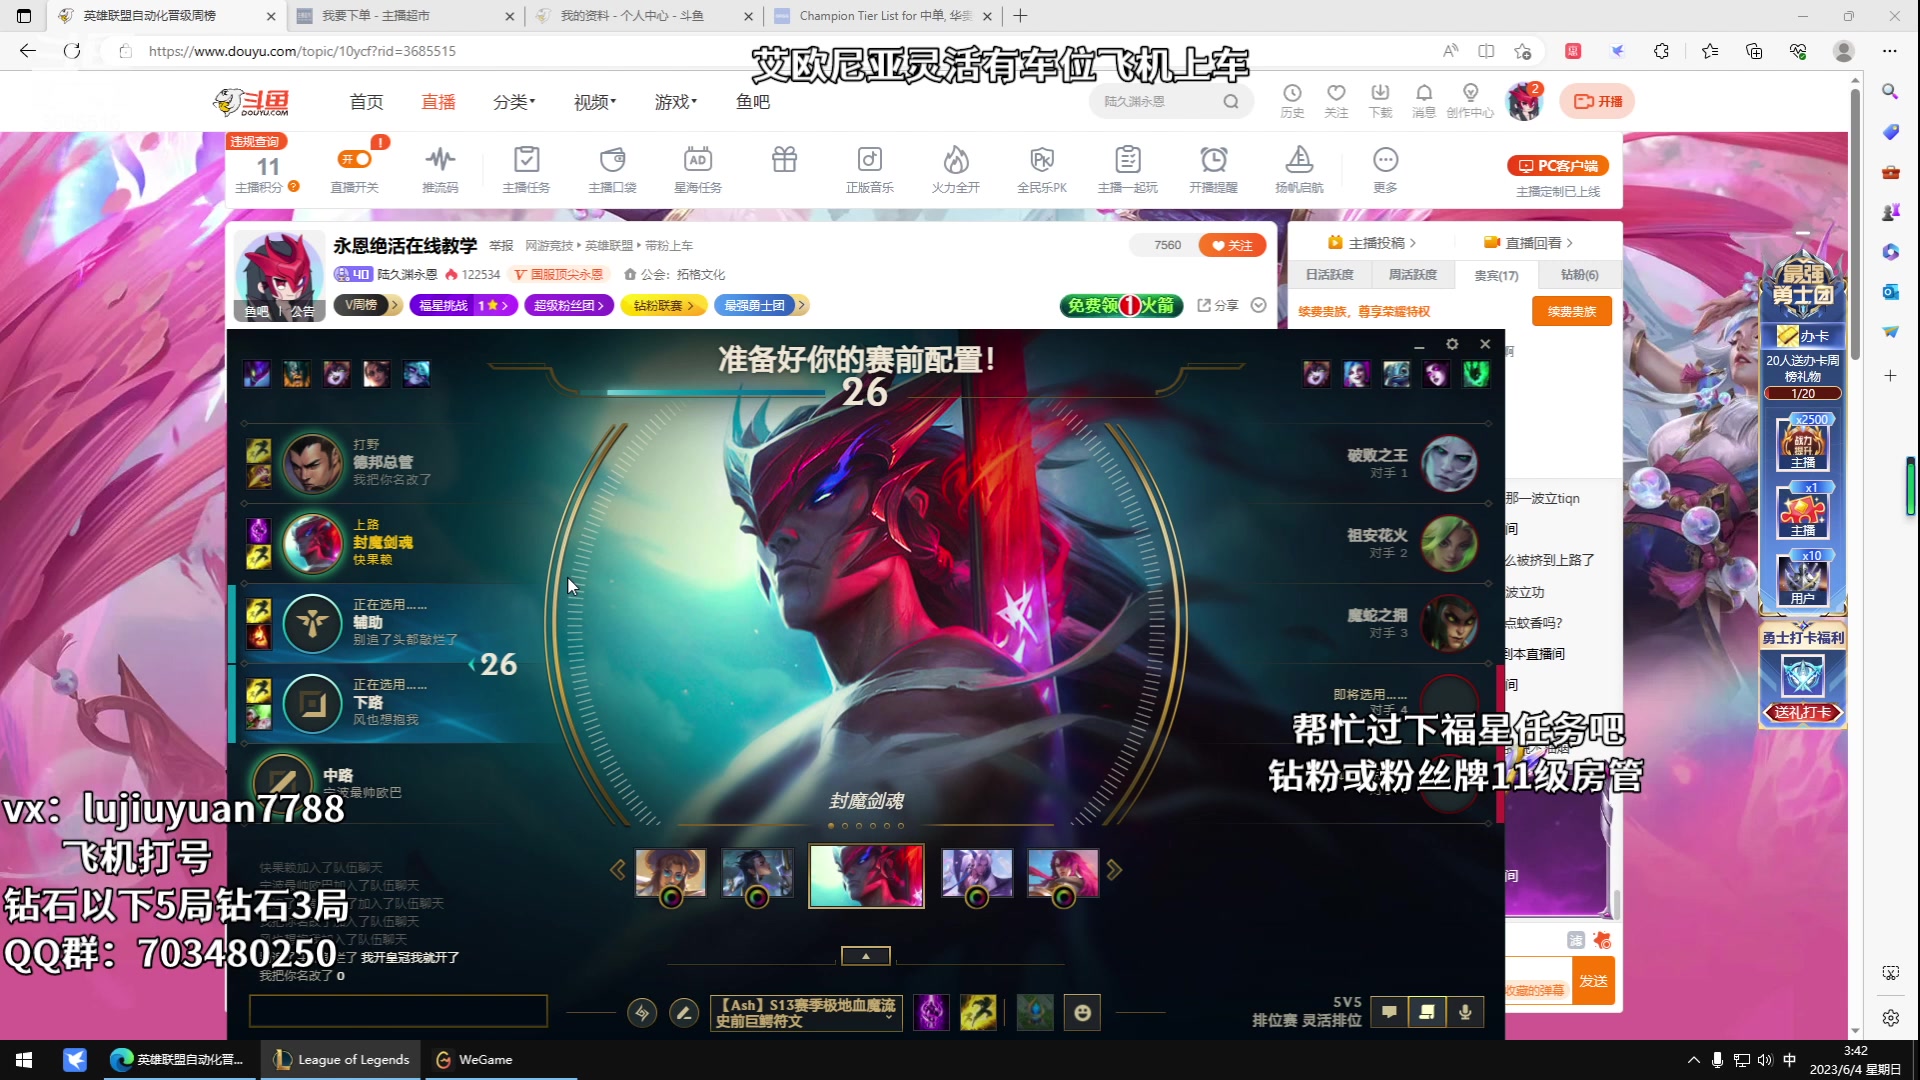The image size is (1920, 1080).
Task: Open the 消息 bell notifications icon
Action: 1424,101
